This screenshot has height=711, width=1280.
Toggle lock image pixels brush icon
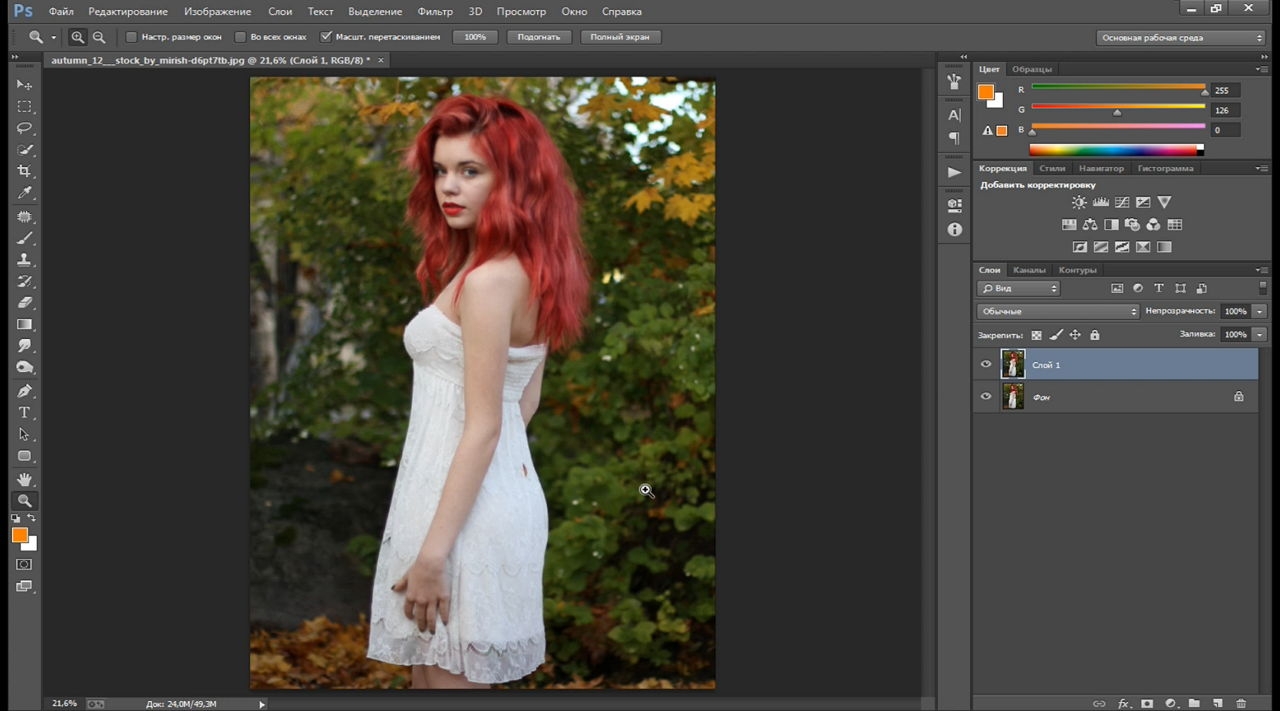pos(1056,335)
